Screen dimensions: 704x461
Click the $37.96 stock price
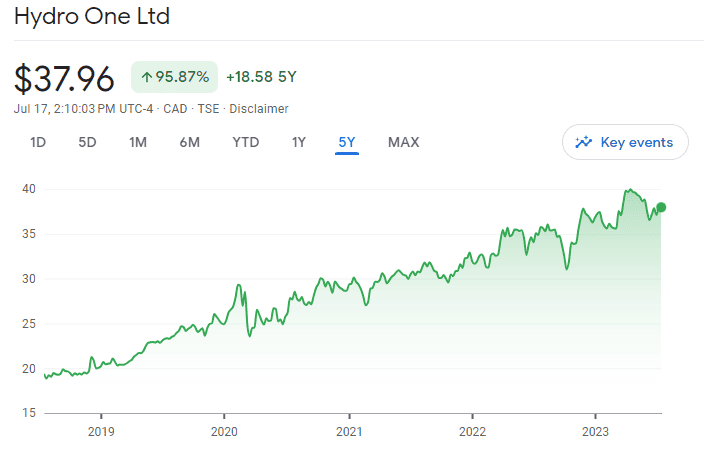(x=67, y=77)
